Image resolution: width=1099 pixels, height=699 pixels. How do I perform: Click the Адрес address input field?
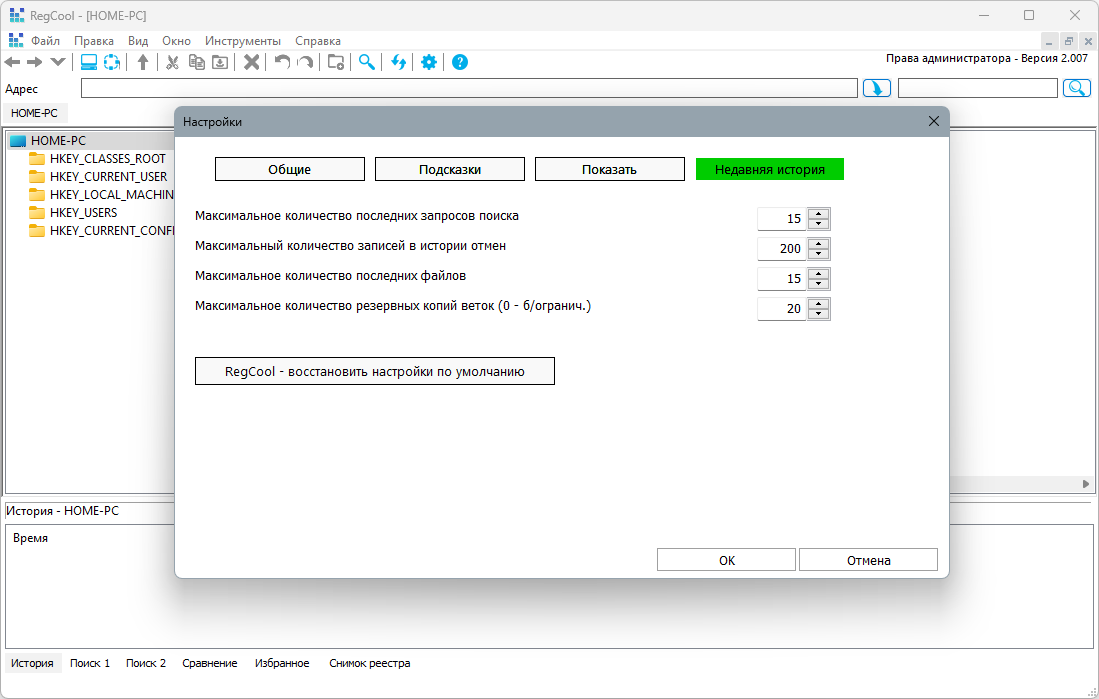pyautogui.click(x=469, y=88)
